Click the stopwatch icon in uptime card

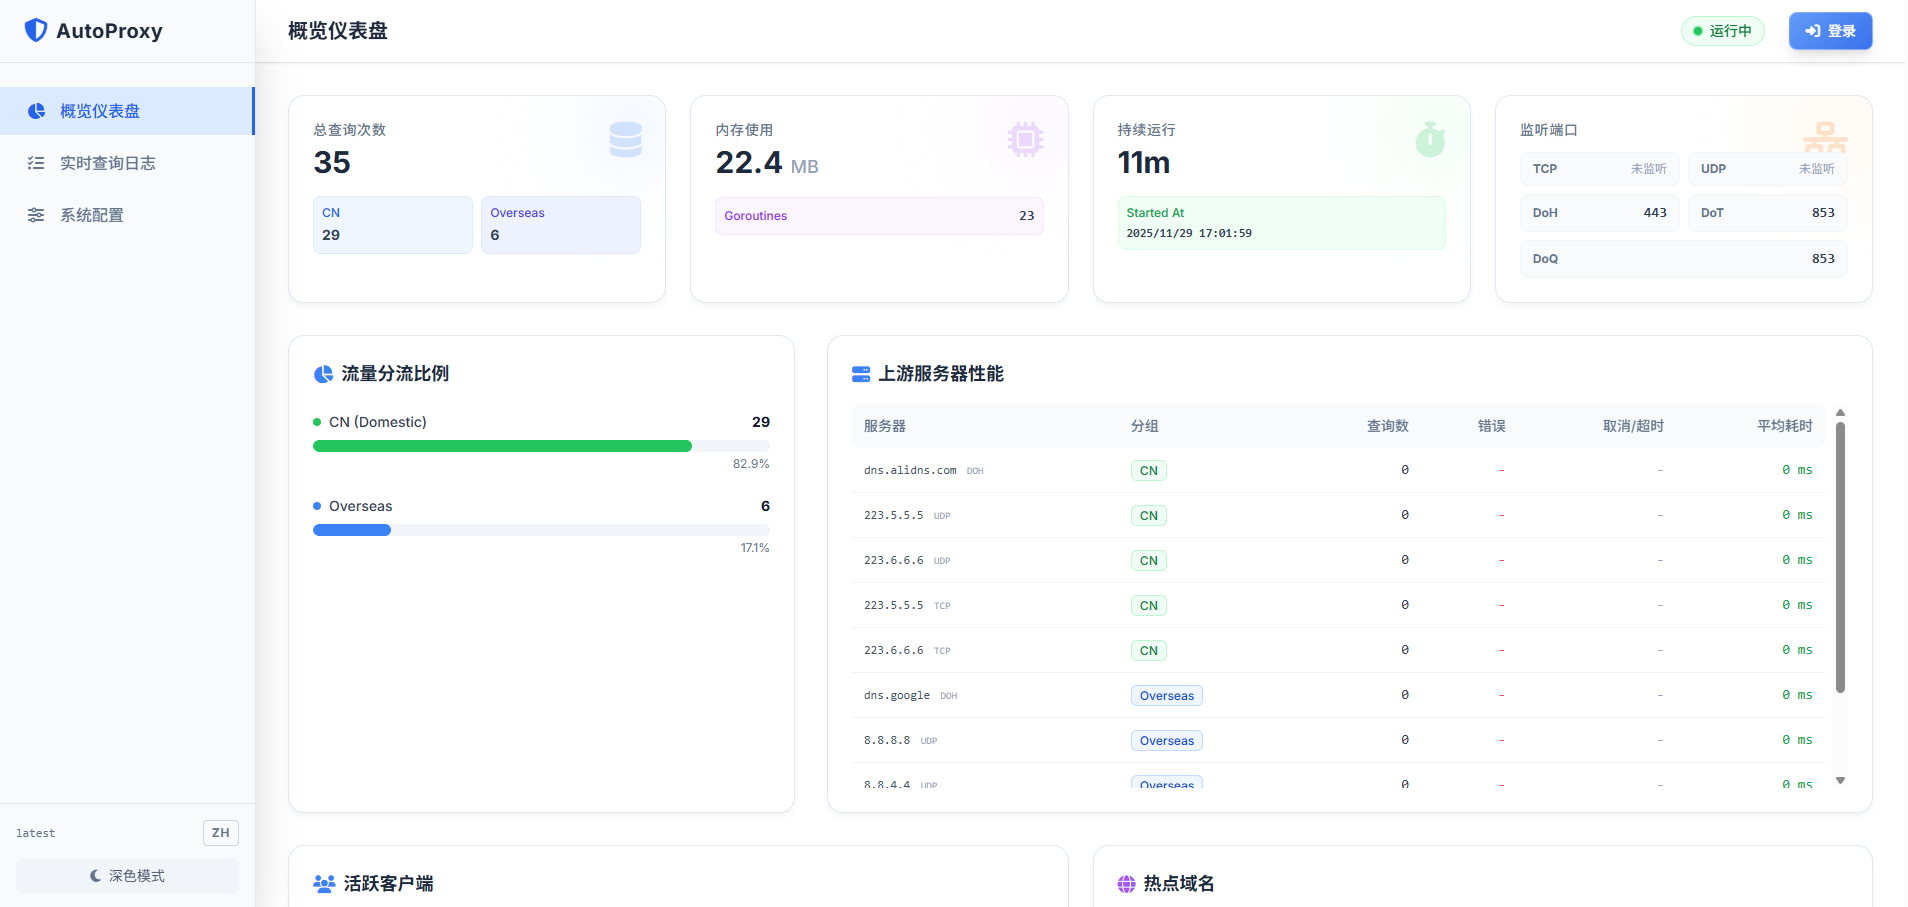[1430, 140]
